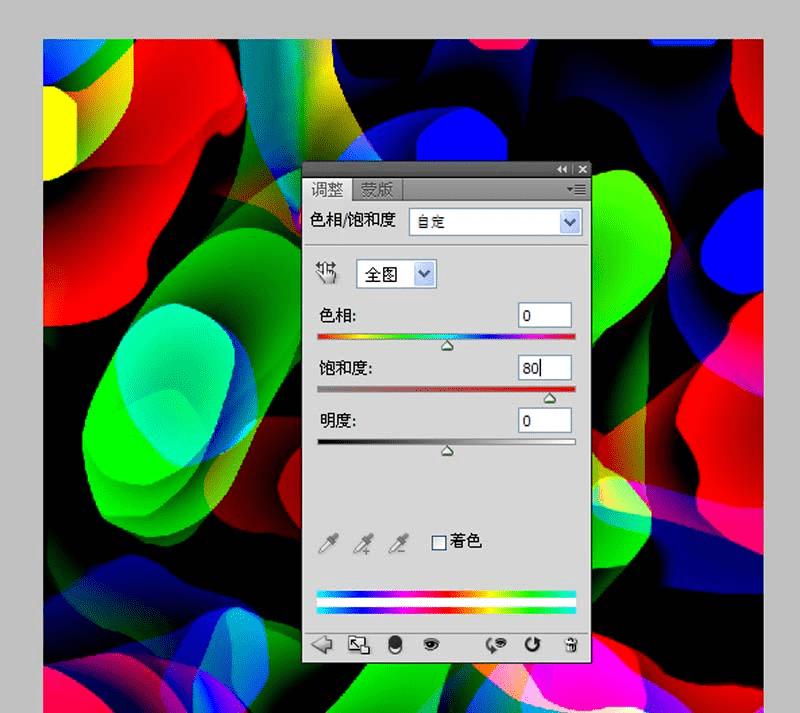This screenshot has width=800, height=713.
Task: Close the adjustments panel
Action: coord(583,169)
